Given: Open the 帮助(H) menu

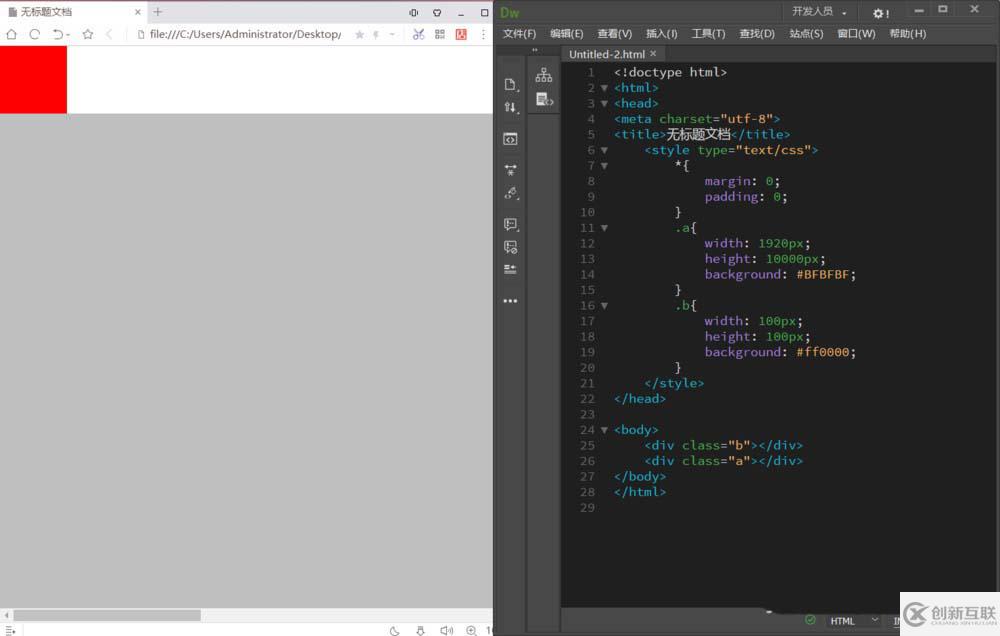Looking at the screenshot, I should click(x=908, y=34).
